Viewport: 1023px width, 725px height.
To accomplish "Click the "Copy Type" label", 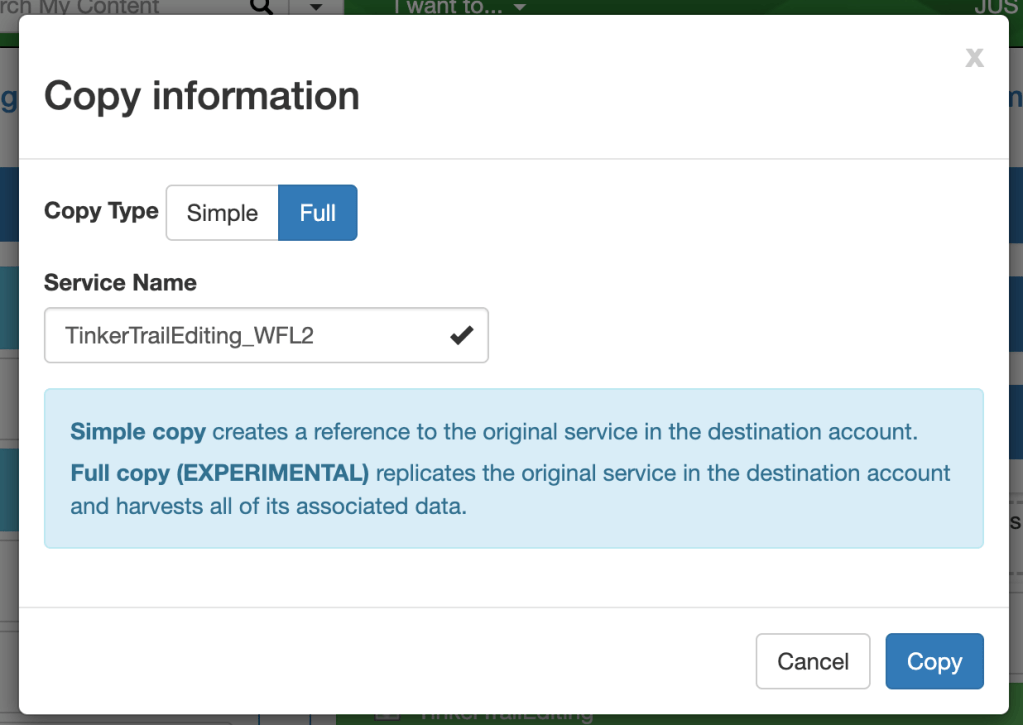I will point(101,211).
